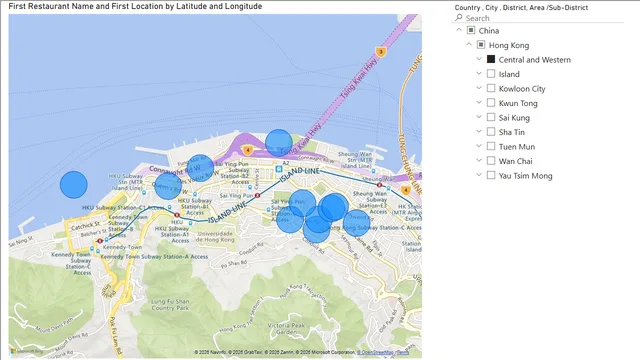
Task: Expand the Sai Kung node
Action: 479,117
